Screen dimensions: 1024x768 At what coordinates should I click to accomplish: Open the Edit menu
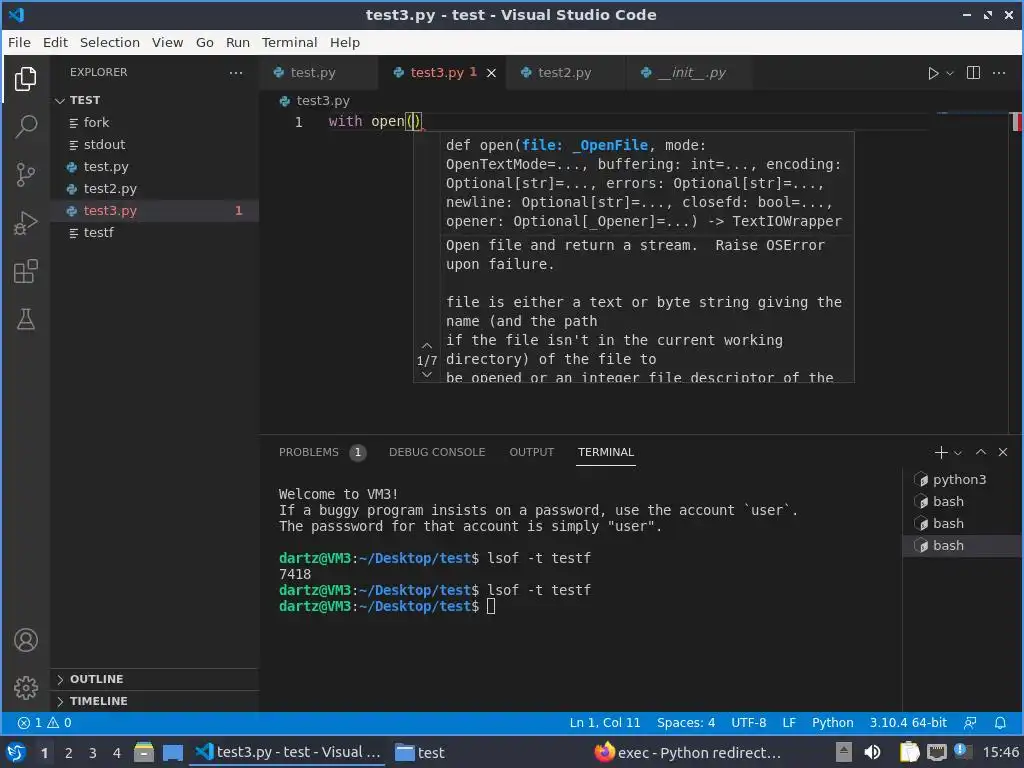pyautogui.click(x=56, y=42)
